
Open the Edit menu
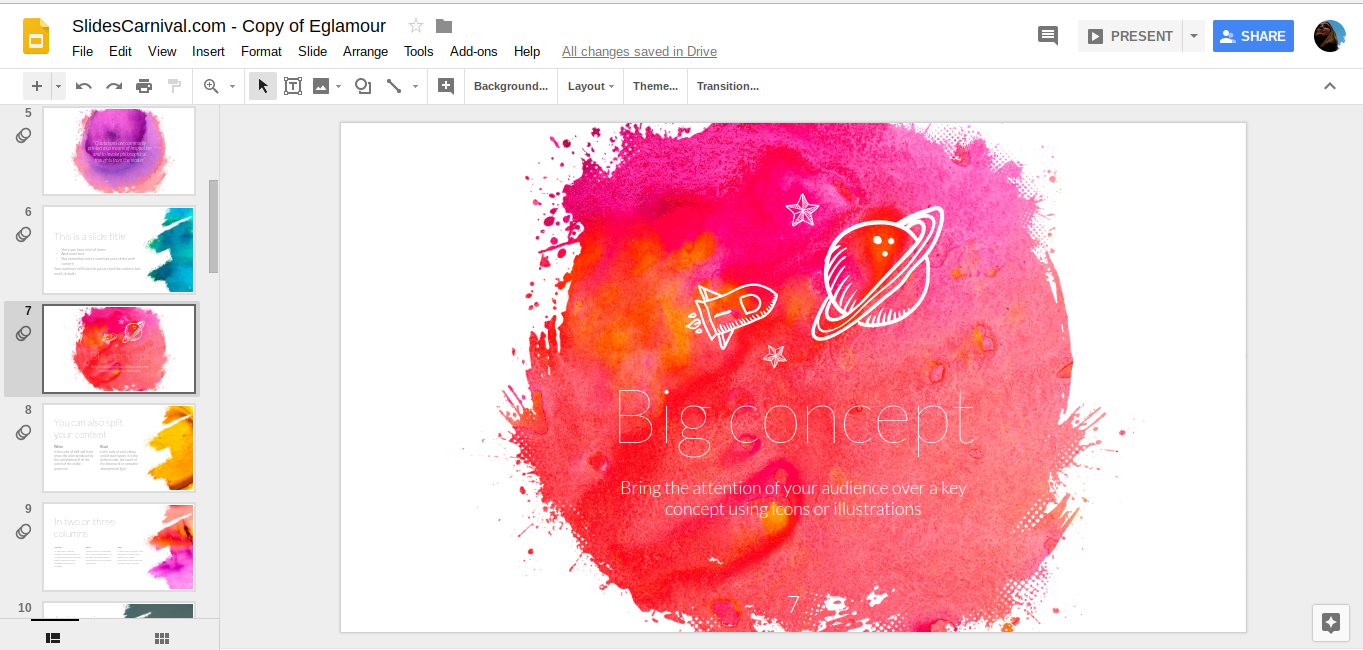(x=120, y=51)
